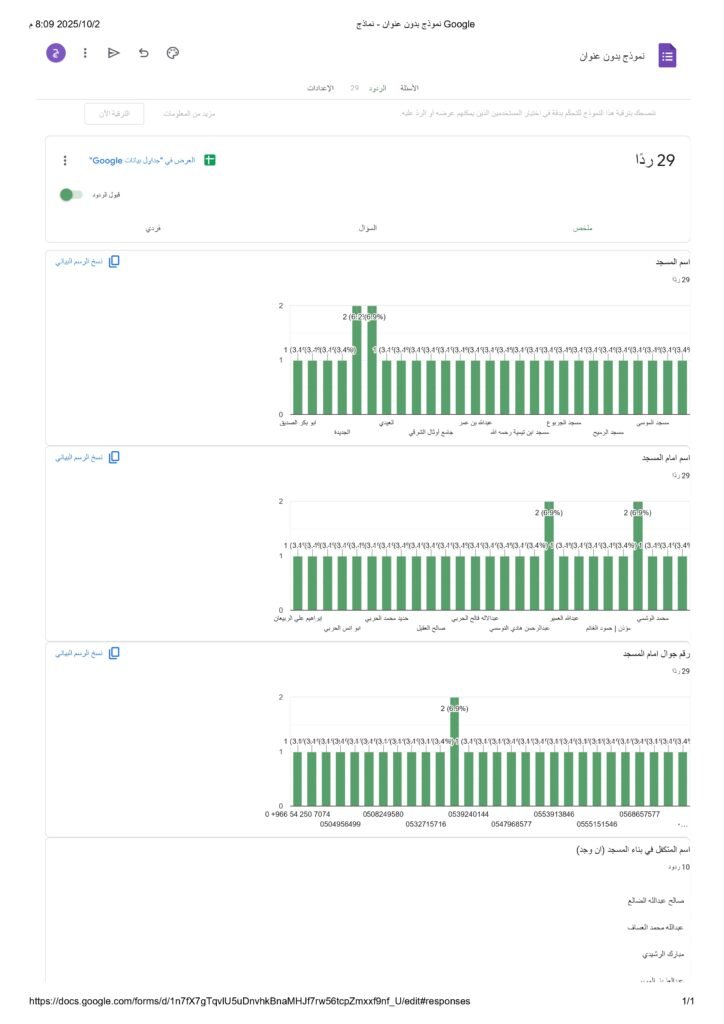Switch to the الأسئلة tab

point(409,89)
